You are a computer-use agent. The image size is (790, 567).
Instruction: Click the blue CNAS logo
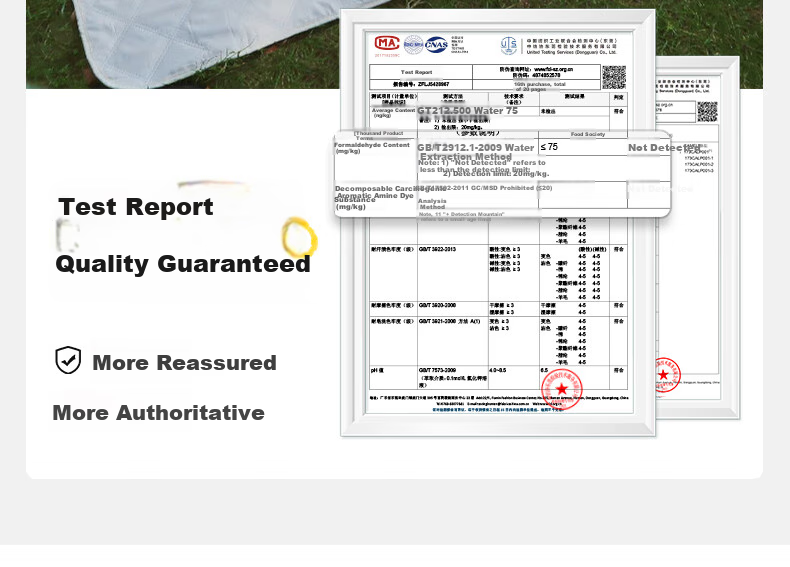point(436,45)
